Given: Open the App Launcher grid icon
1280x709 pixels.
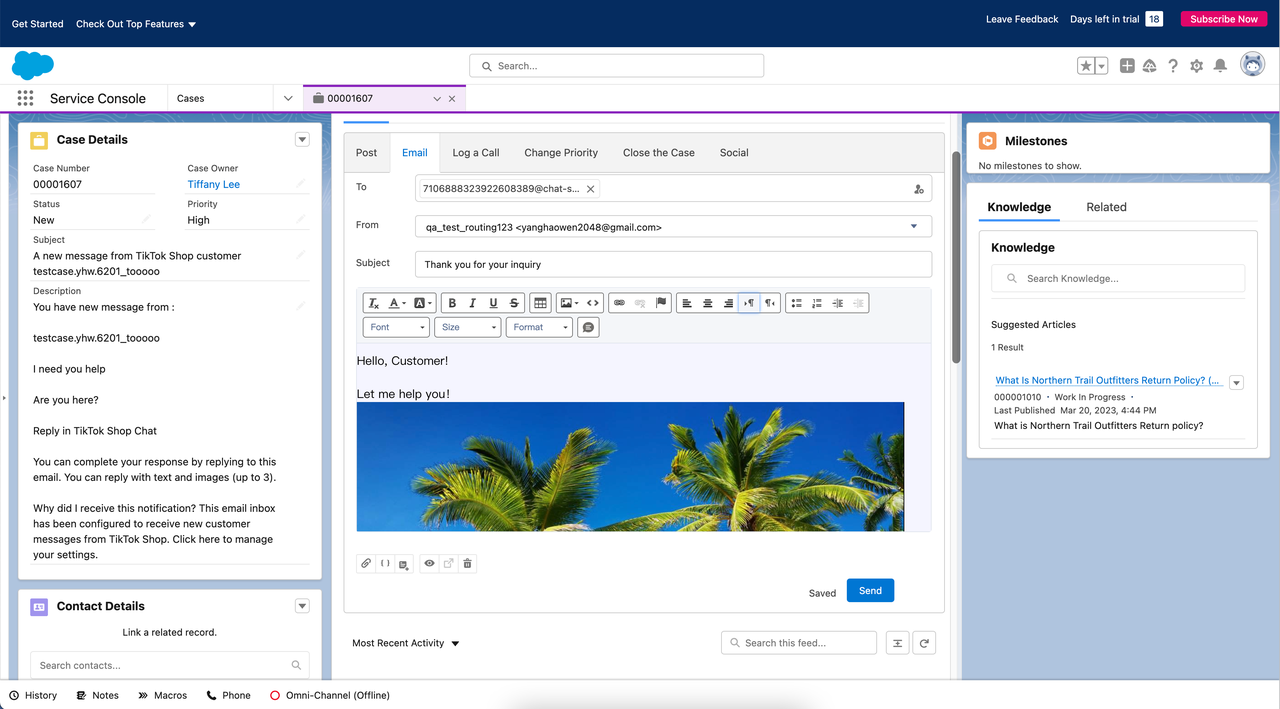Looking at the screenshot, I should 25,98.
